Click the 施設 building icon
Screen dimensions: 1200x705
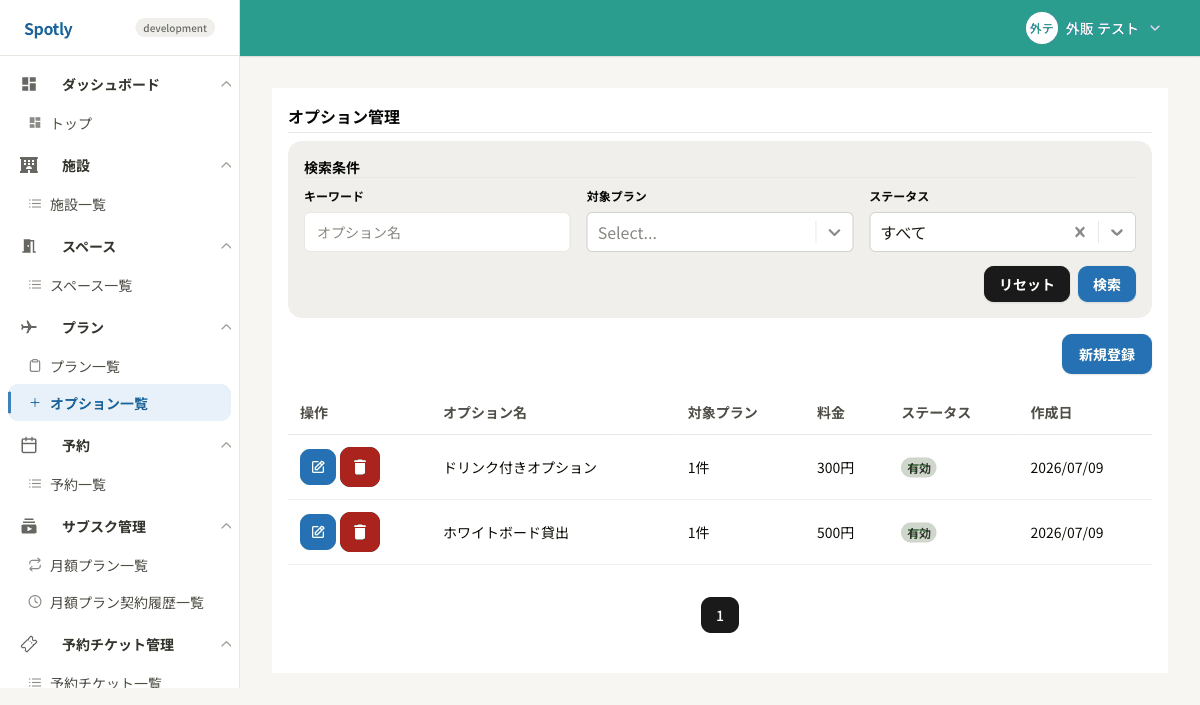tap(29, 165)
